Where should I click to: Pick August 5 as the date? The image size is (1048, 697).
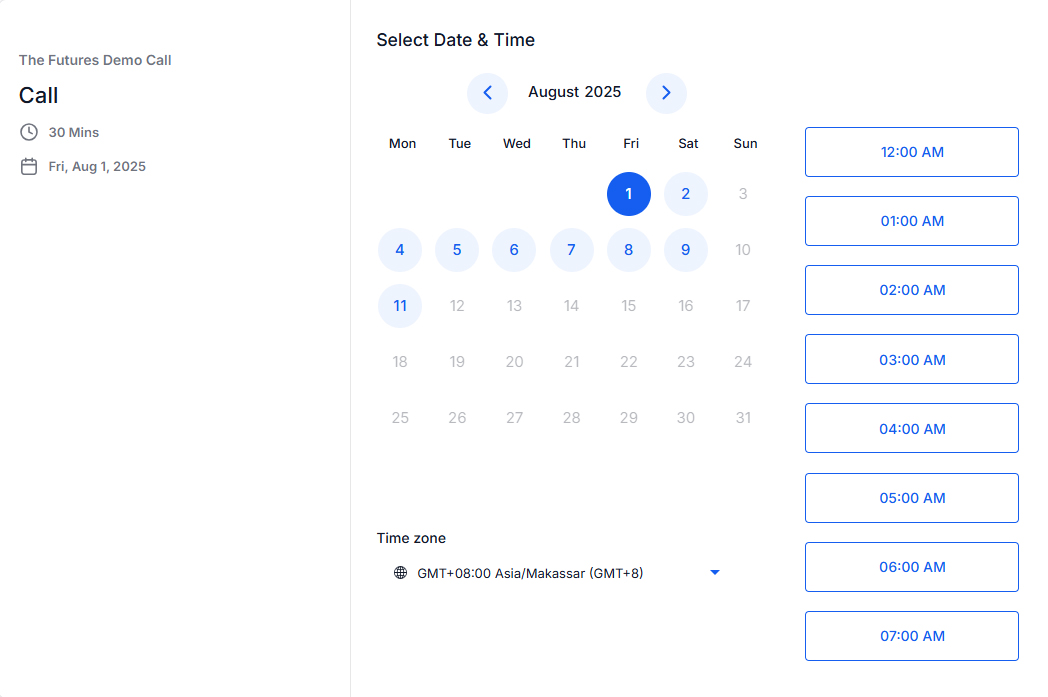coord(457,250)
